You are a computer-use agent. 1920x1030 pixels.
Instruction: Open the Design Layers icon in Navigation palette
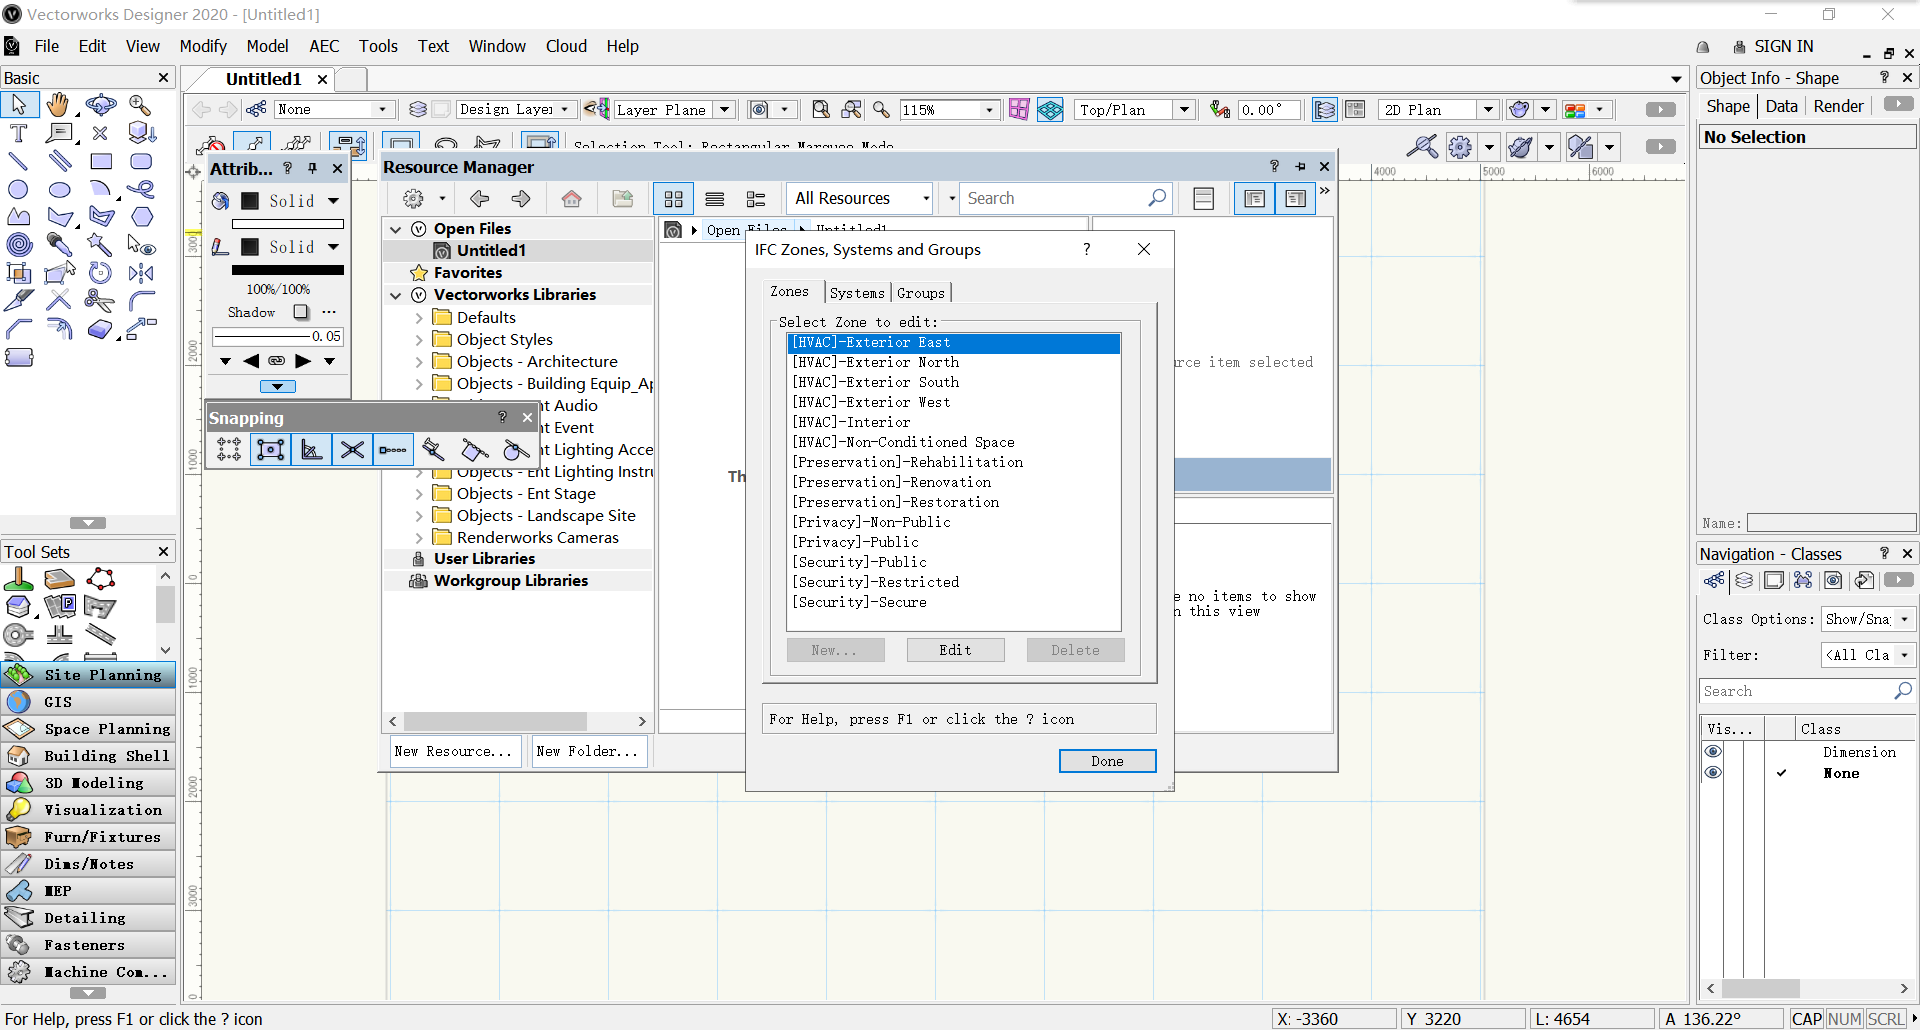click(1744, 581)
